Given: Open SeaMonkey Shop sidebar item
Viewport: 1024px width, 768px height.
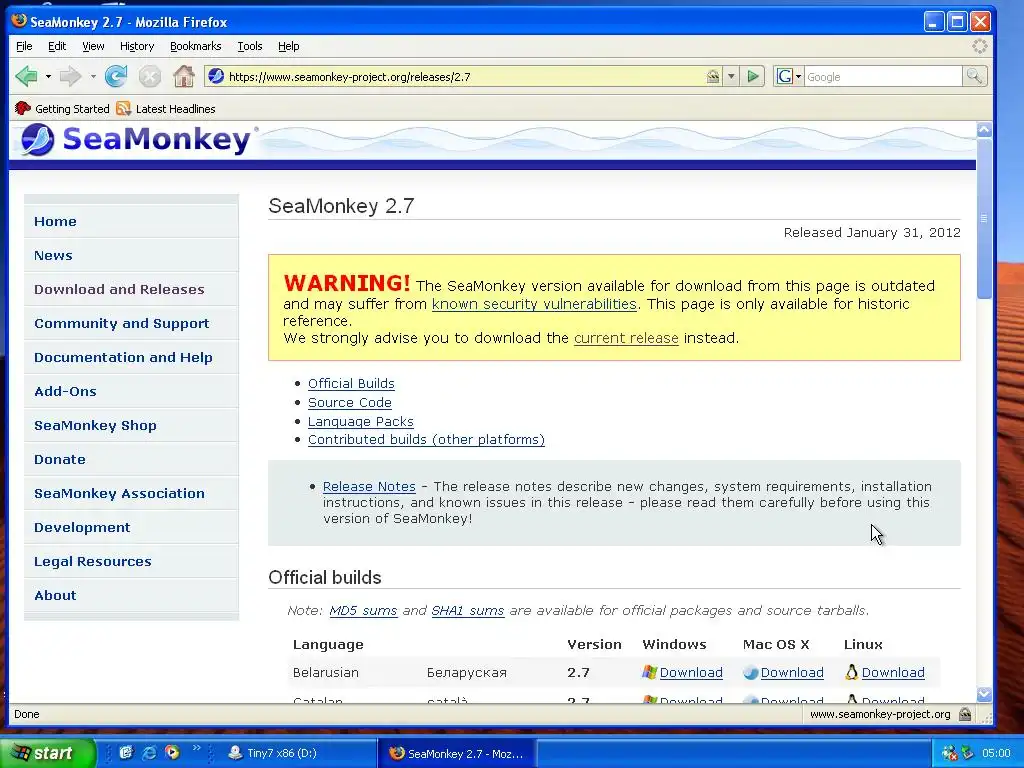Looking at the screenshot, I should tap(131, 425).
